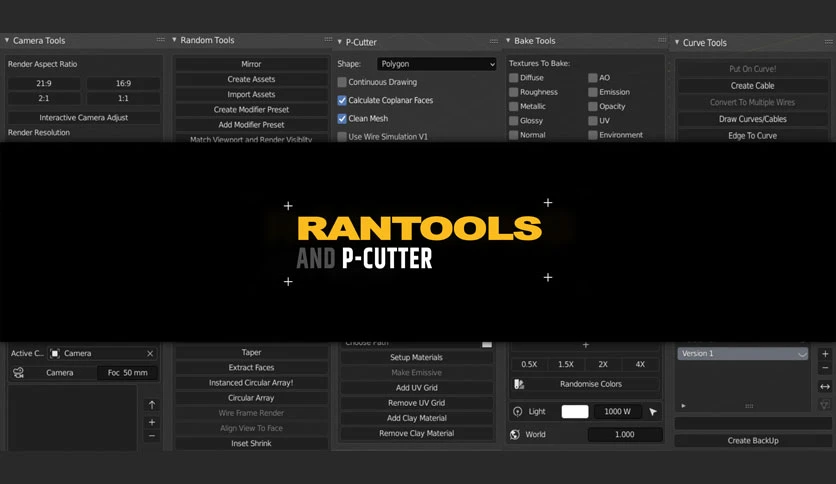Uncheck Calculate Coplanar Faces
Screen dimensions: 836x484
pos(342,100)
